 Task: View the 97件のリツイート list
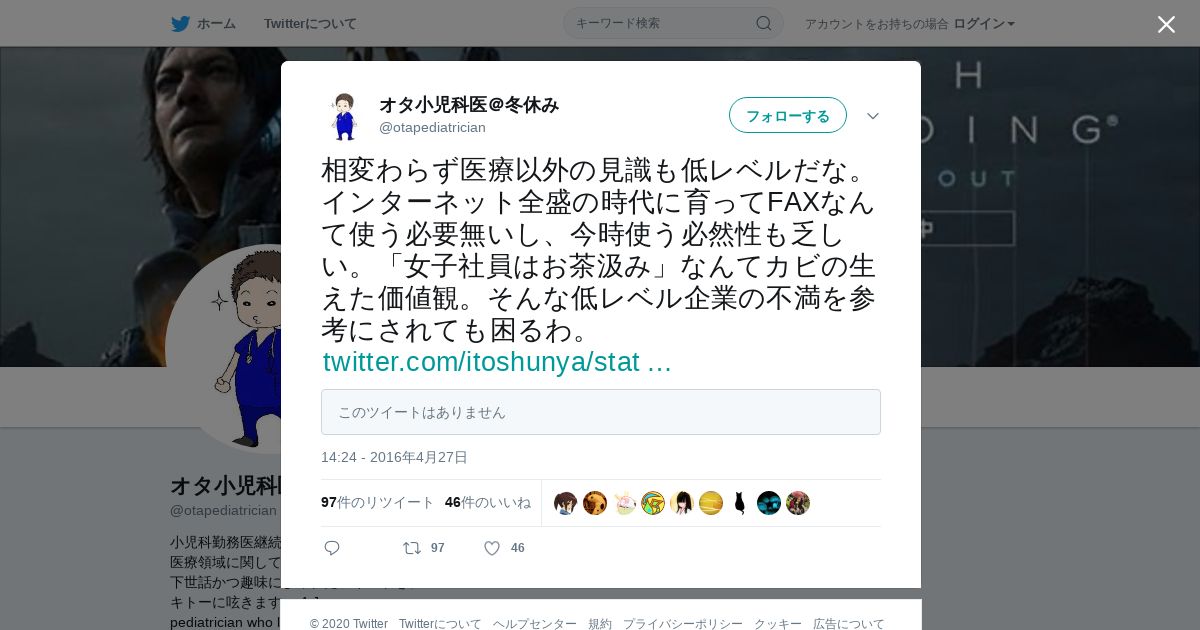coord(378,502)
